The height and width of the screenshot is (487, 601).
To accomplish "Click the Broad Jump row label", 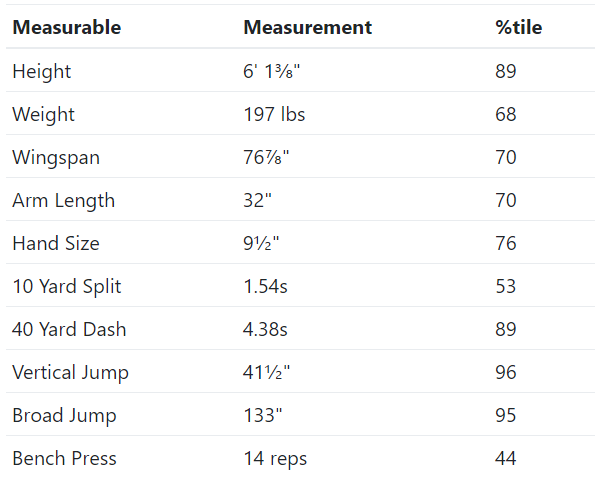I will (64, 416).
